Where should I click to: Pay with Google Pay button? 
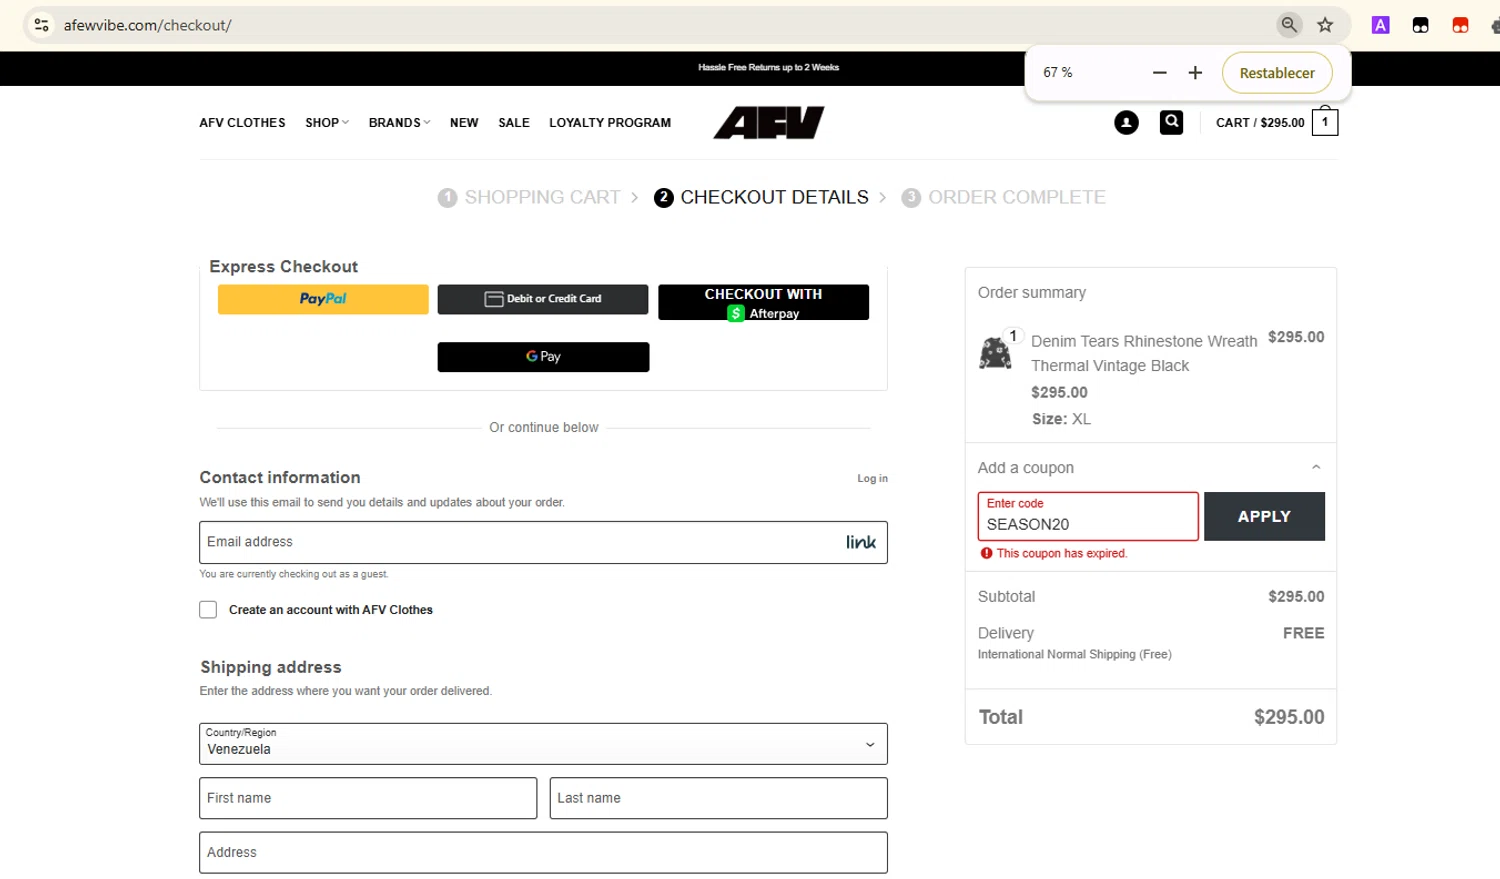(543, 357)
